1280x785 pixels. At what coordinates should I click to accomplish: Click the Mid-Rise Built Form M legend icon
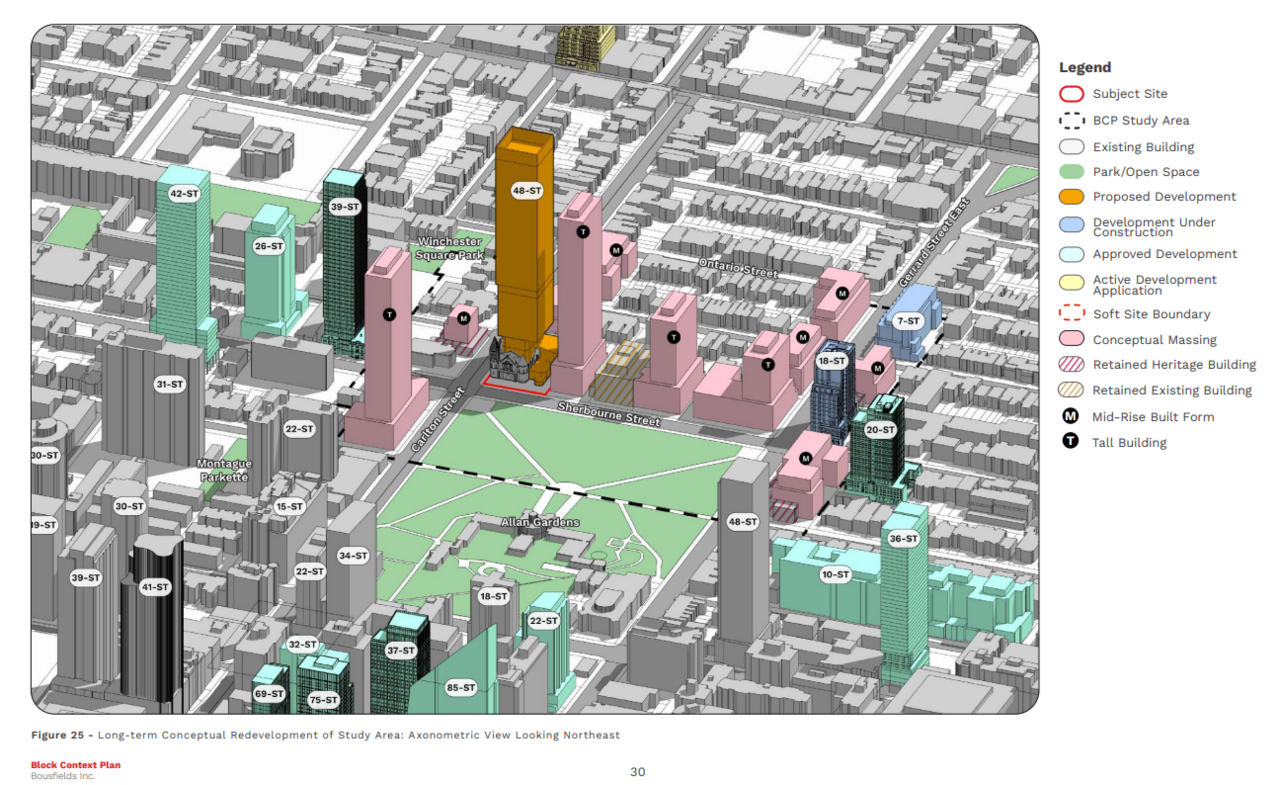click(x=1071, y=417)
